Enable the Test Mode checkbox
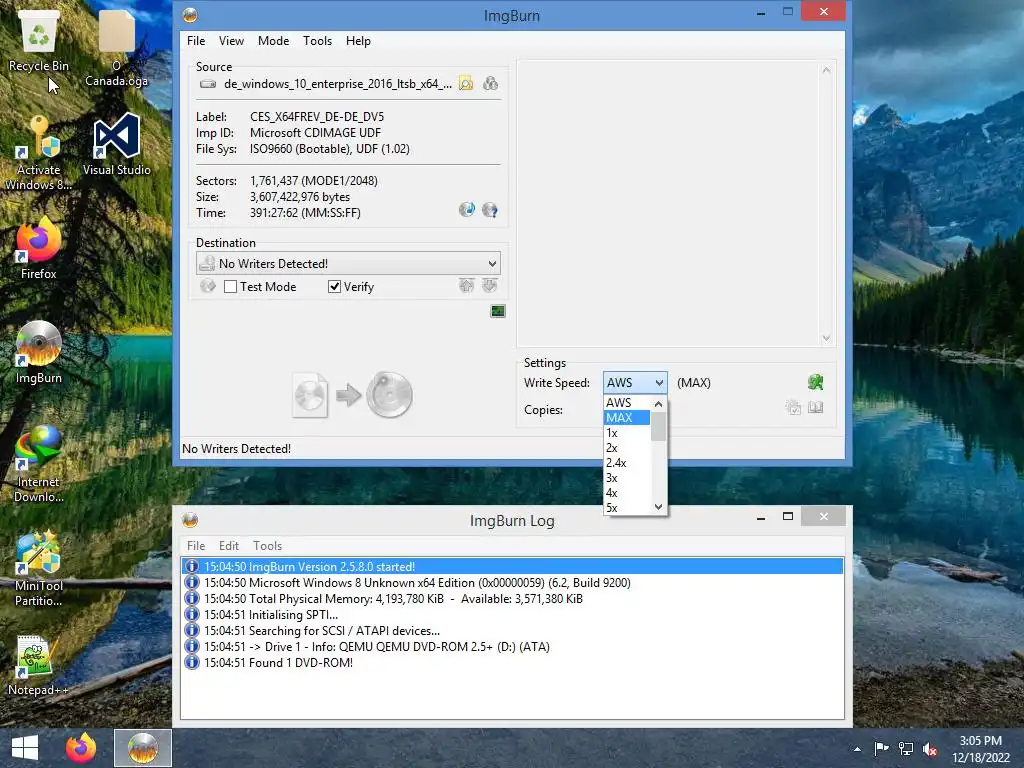 [231, 287]
